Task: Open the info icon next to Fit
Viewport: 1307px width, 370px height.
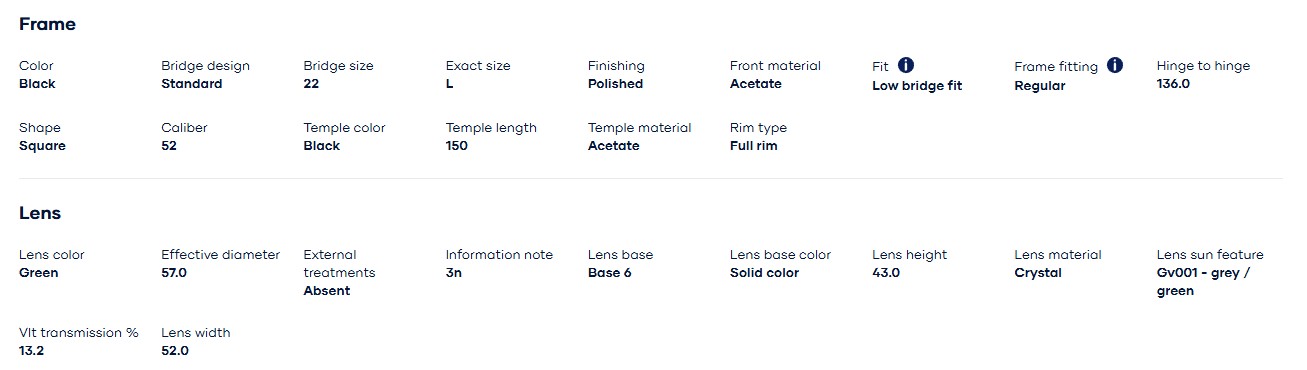Action: (x=906, y=65)
